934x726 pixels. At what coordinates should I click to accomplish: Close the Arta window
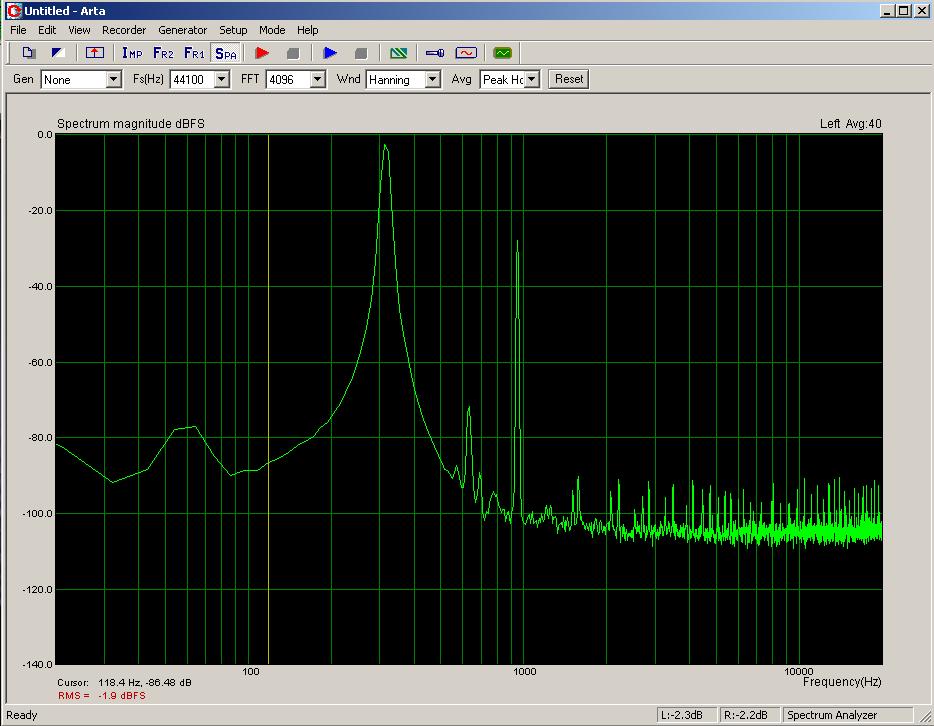pyautogui.click(x=921, y=11)
